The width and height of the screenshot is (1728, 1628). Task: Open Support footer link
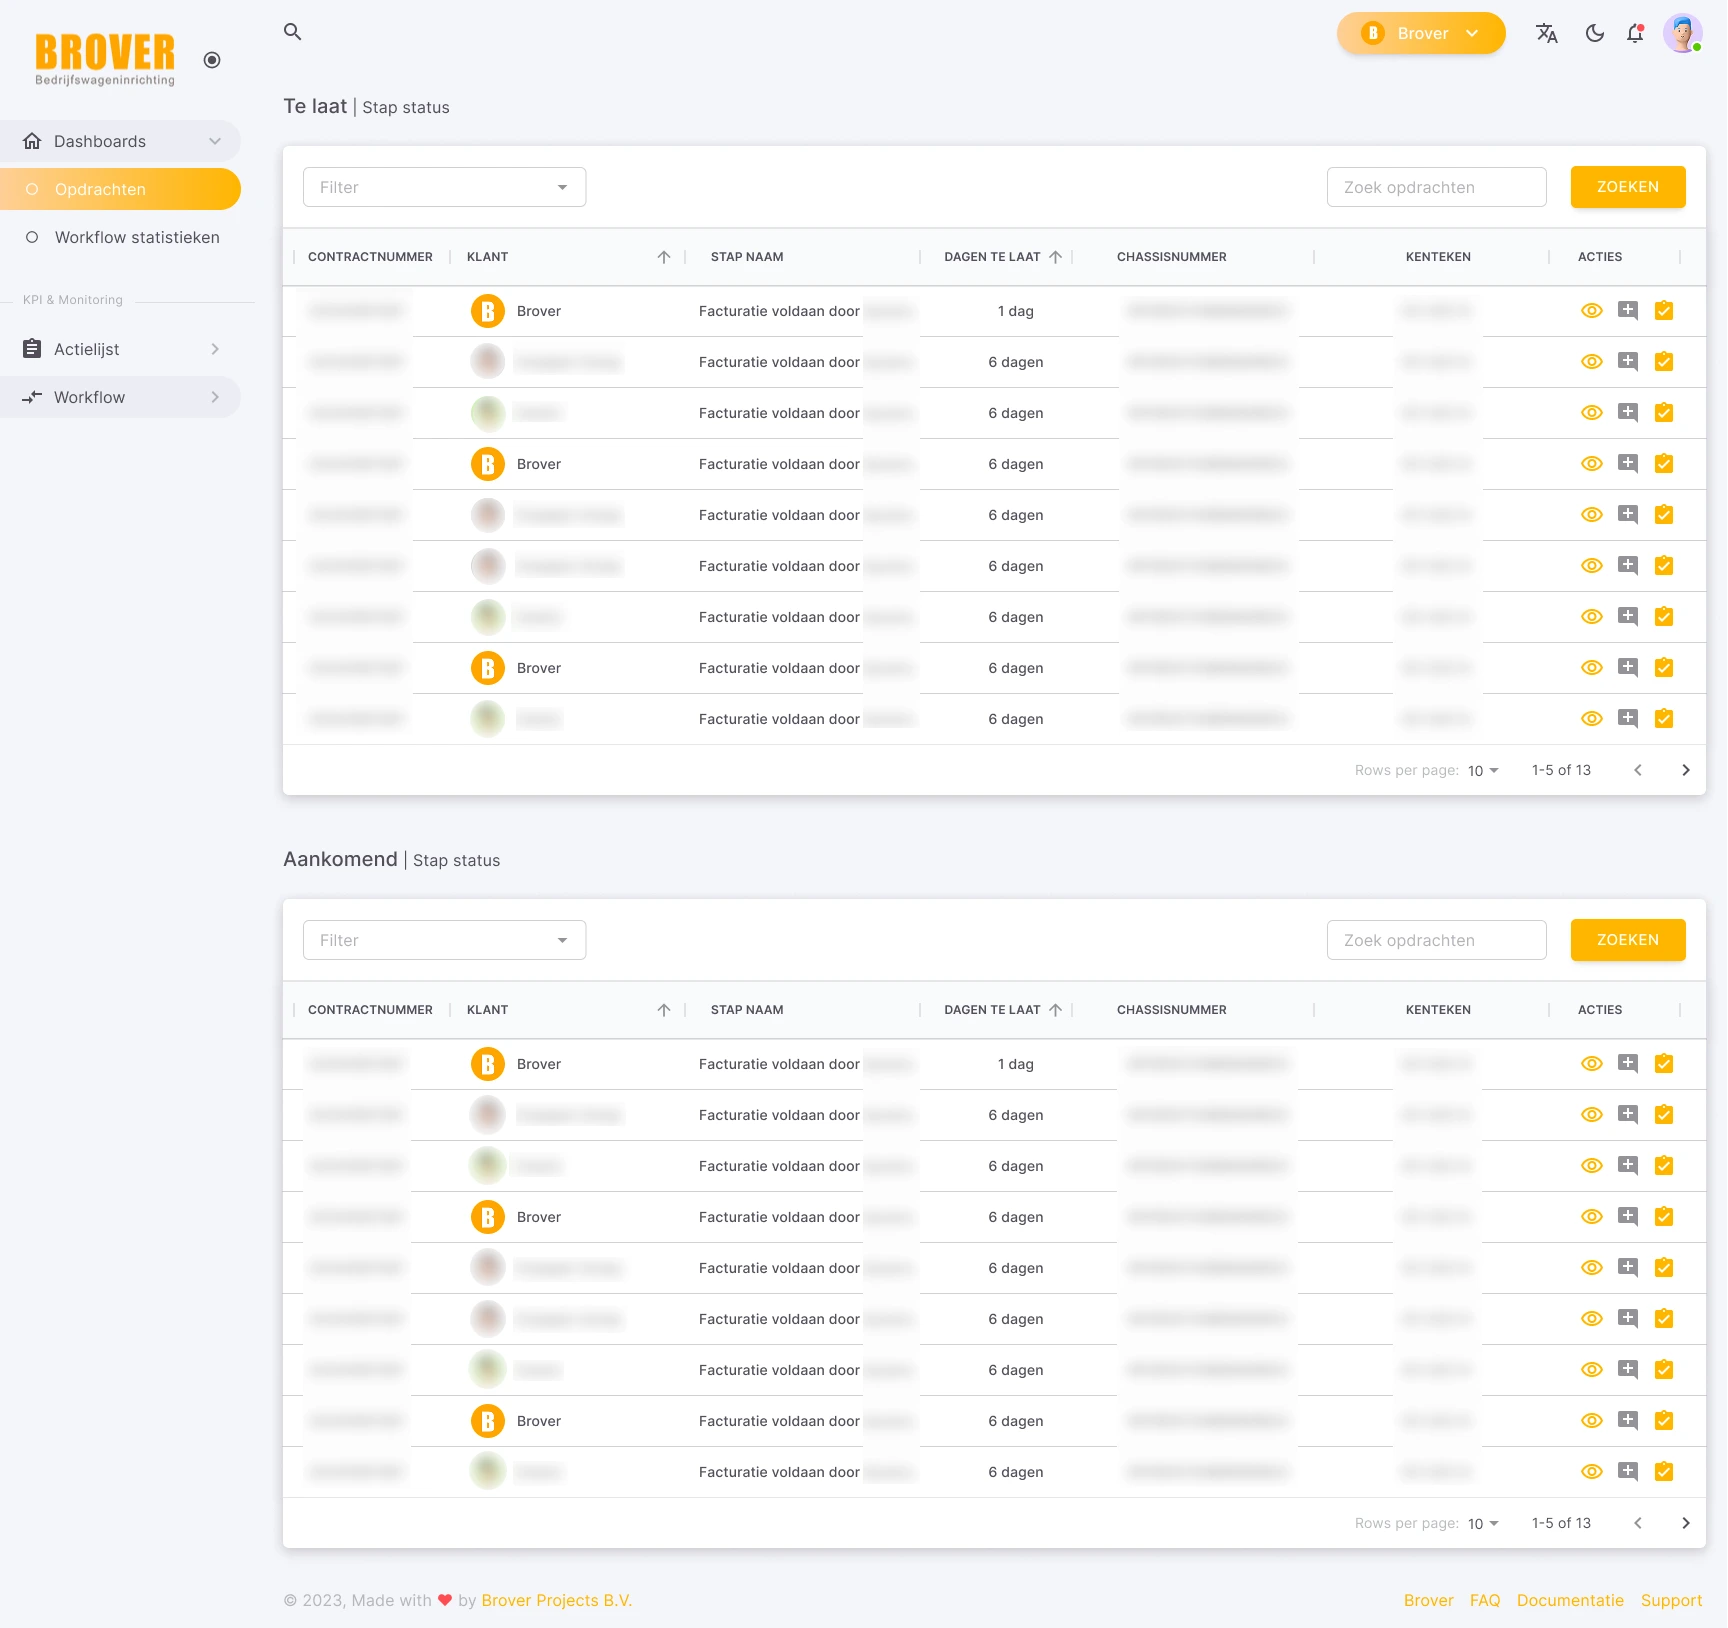click(x=1671, y=1600)
